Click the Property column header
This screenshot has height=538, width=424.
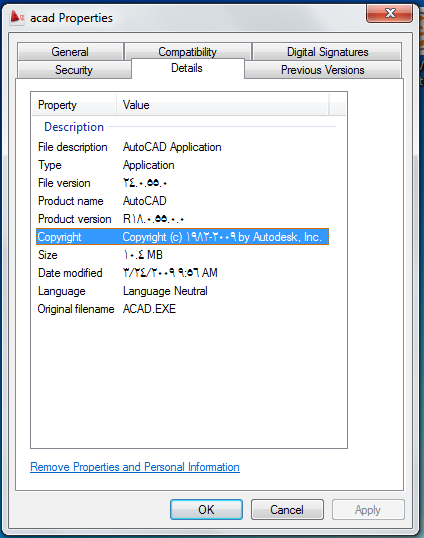coord(74,105)
